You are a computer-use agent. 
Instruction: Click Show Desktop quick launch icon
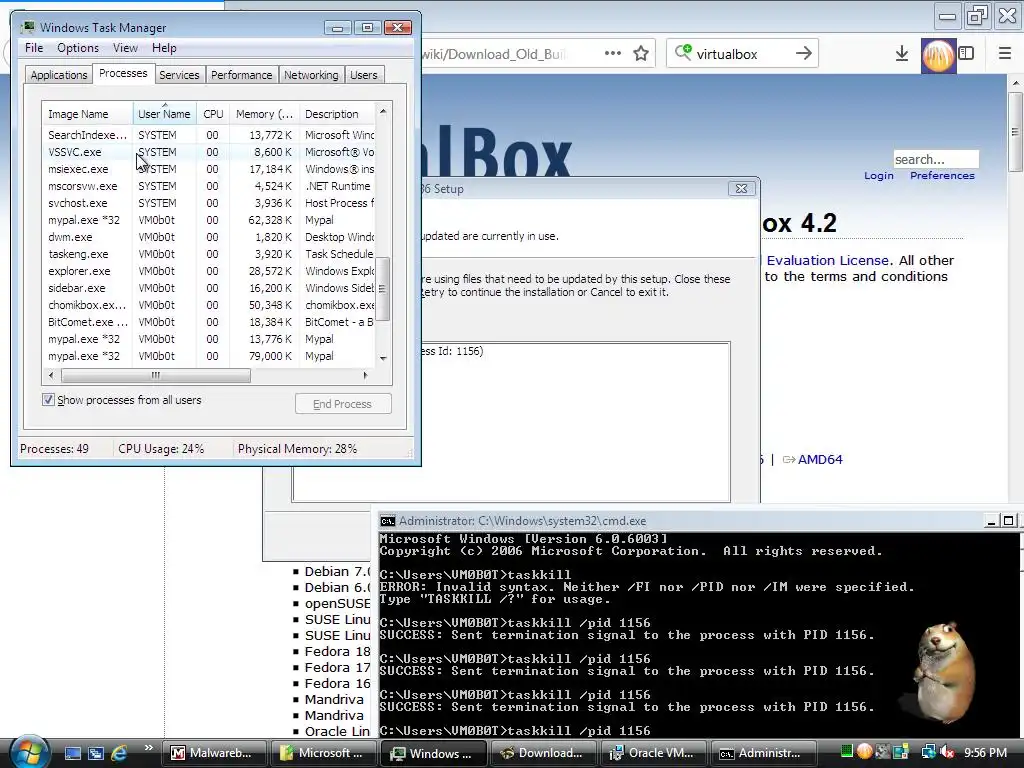(x=72, y=753)
